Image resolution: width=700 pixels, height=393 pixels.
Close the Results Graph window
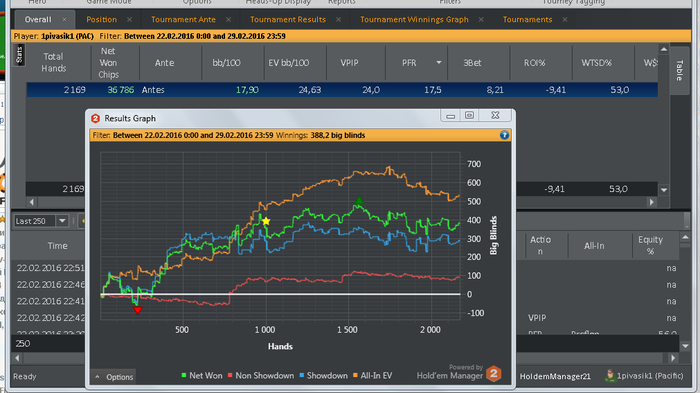pos(495,115)
